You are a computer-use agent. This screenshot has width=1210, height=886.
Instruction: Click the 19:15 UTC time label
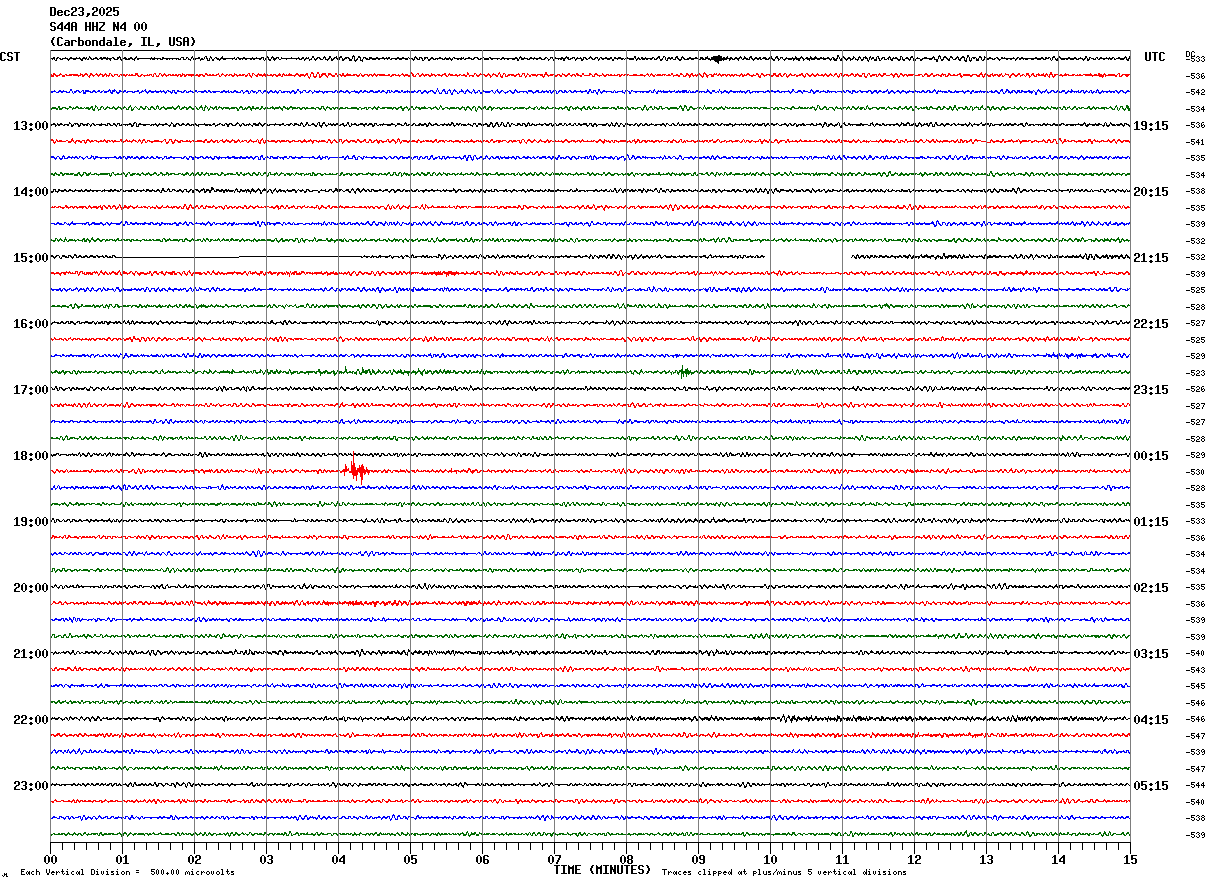click(1150, 126)
